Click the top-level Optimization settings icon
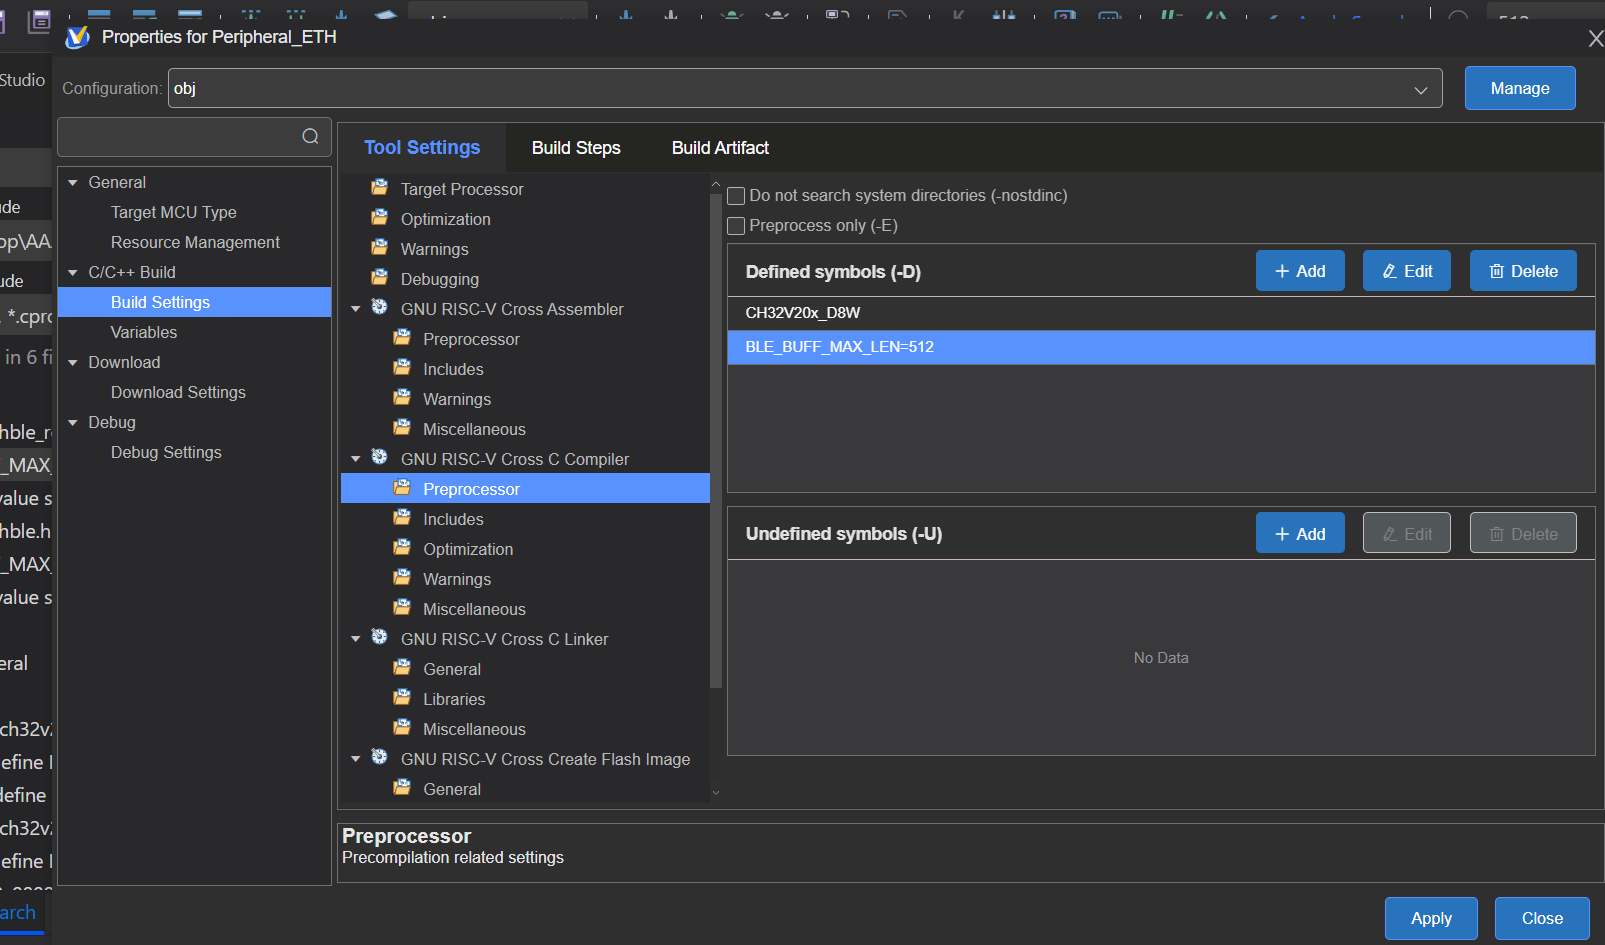This screenshot has height=945, width=1605. pyautogui.click(x=380, y=218)
